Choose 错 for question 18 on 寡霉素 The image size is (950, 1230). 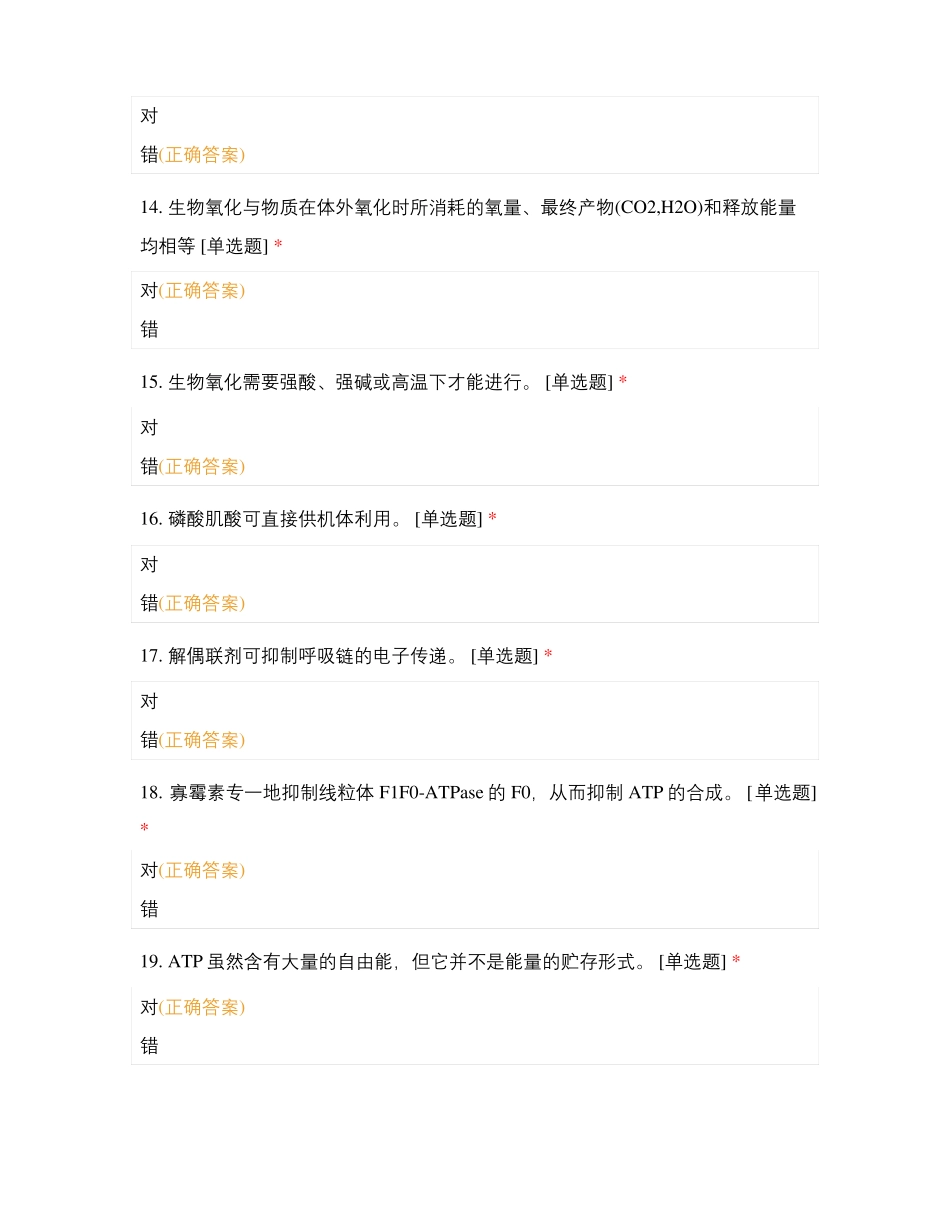point(150,909)
